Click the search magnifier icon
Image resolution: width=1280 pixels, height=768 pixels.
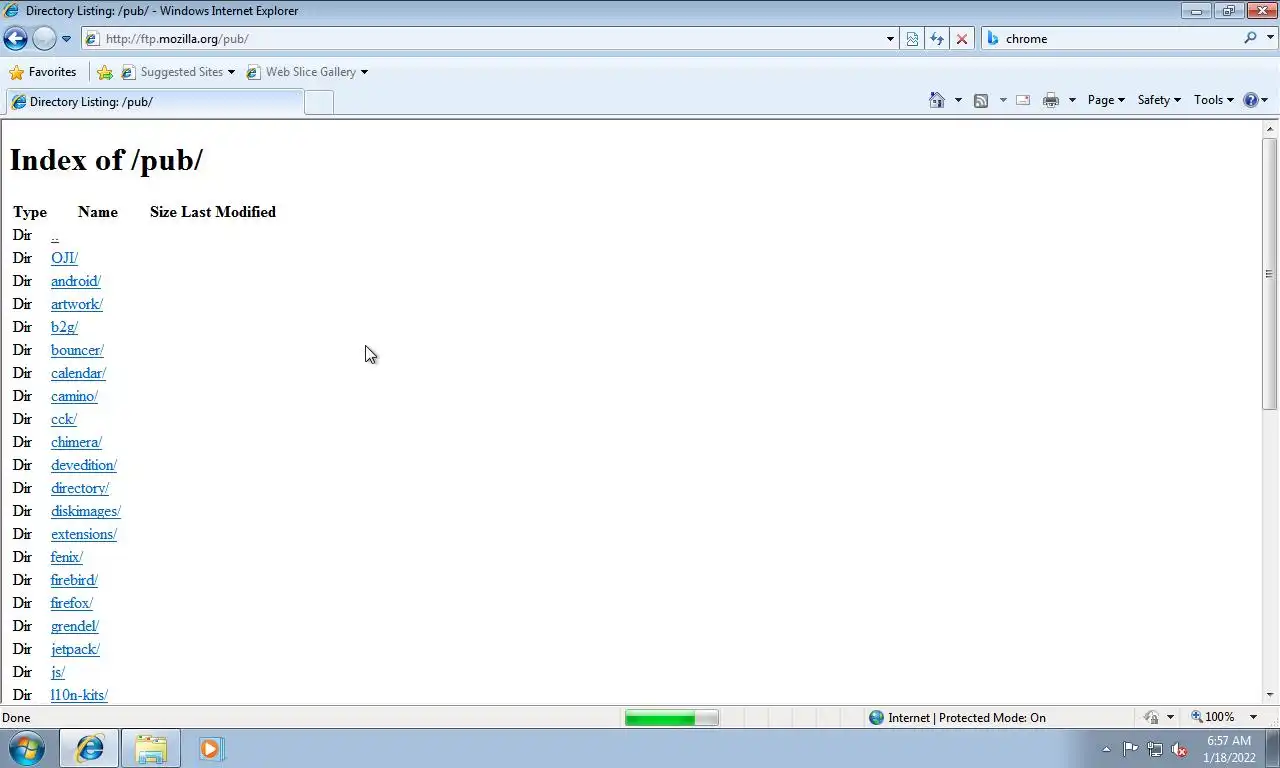pyautogui.click(x=1250, y=38)
